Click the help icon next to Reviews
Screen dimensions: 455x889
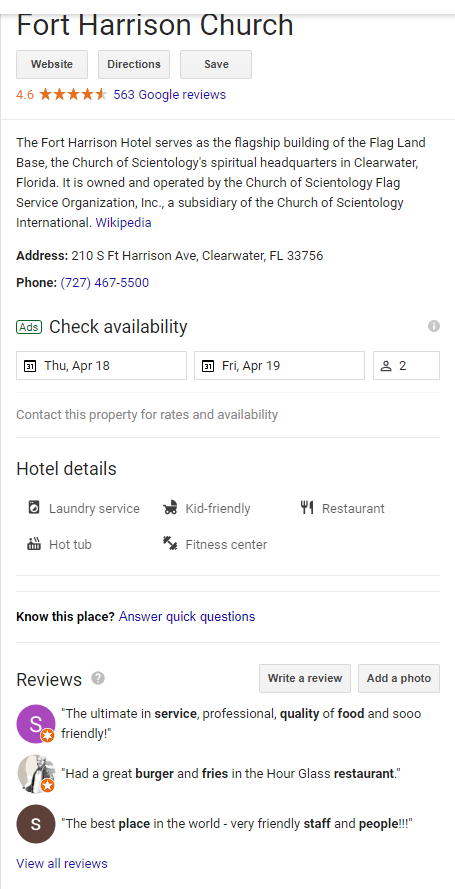tap(98, 678)
